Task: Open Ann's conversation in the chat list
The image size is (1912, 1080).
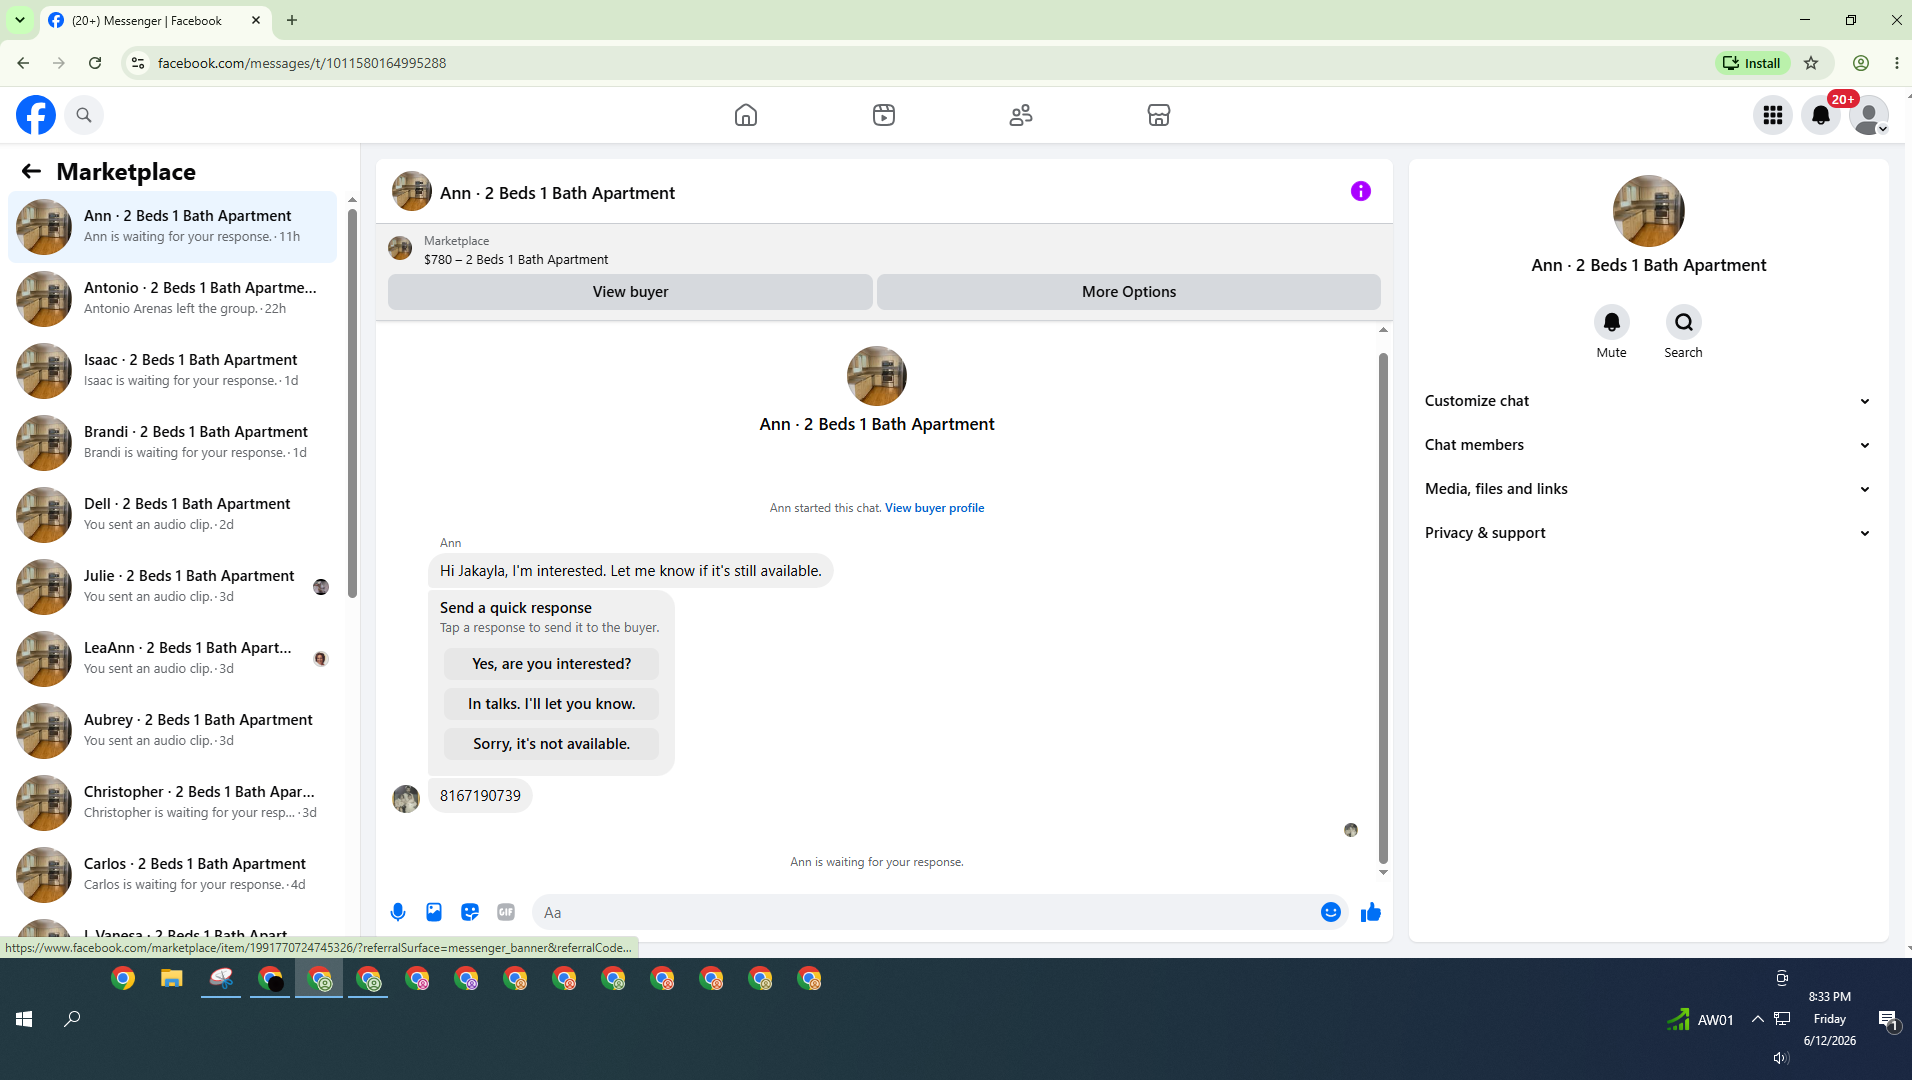Action: (172, 227)
